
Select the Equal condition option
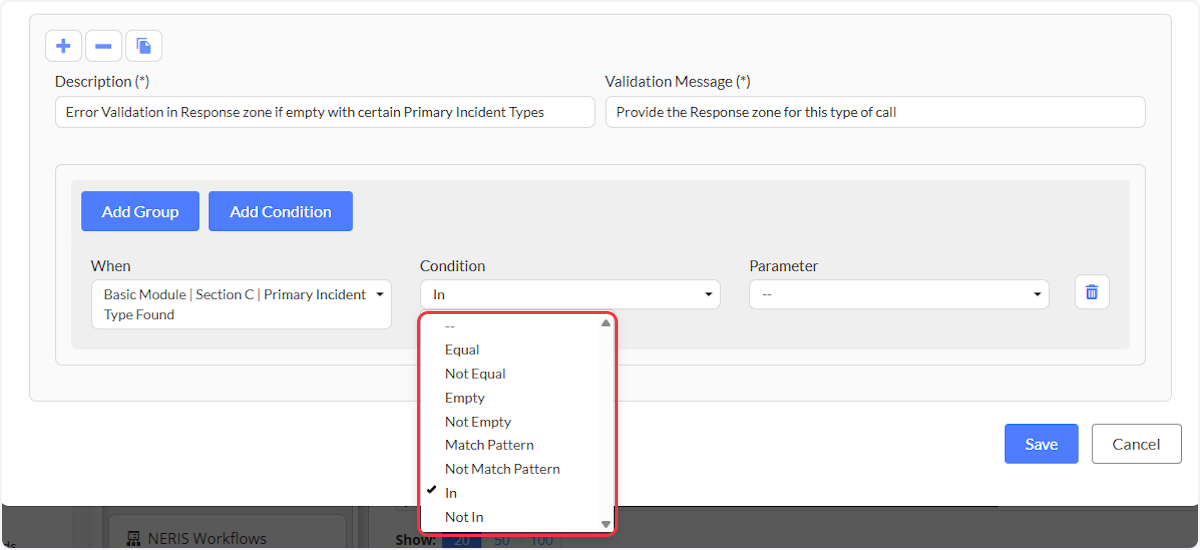[x=511, y=350]
